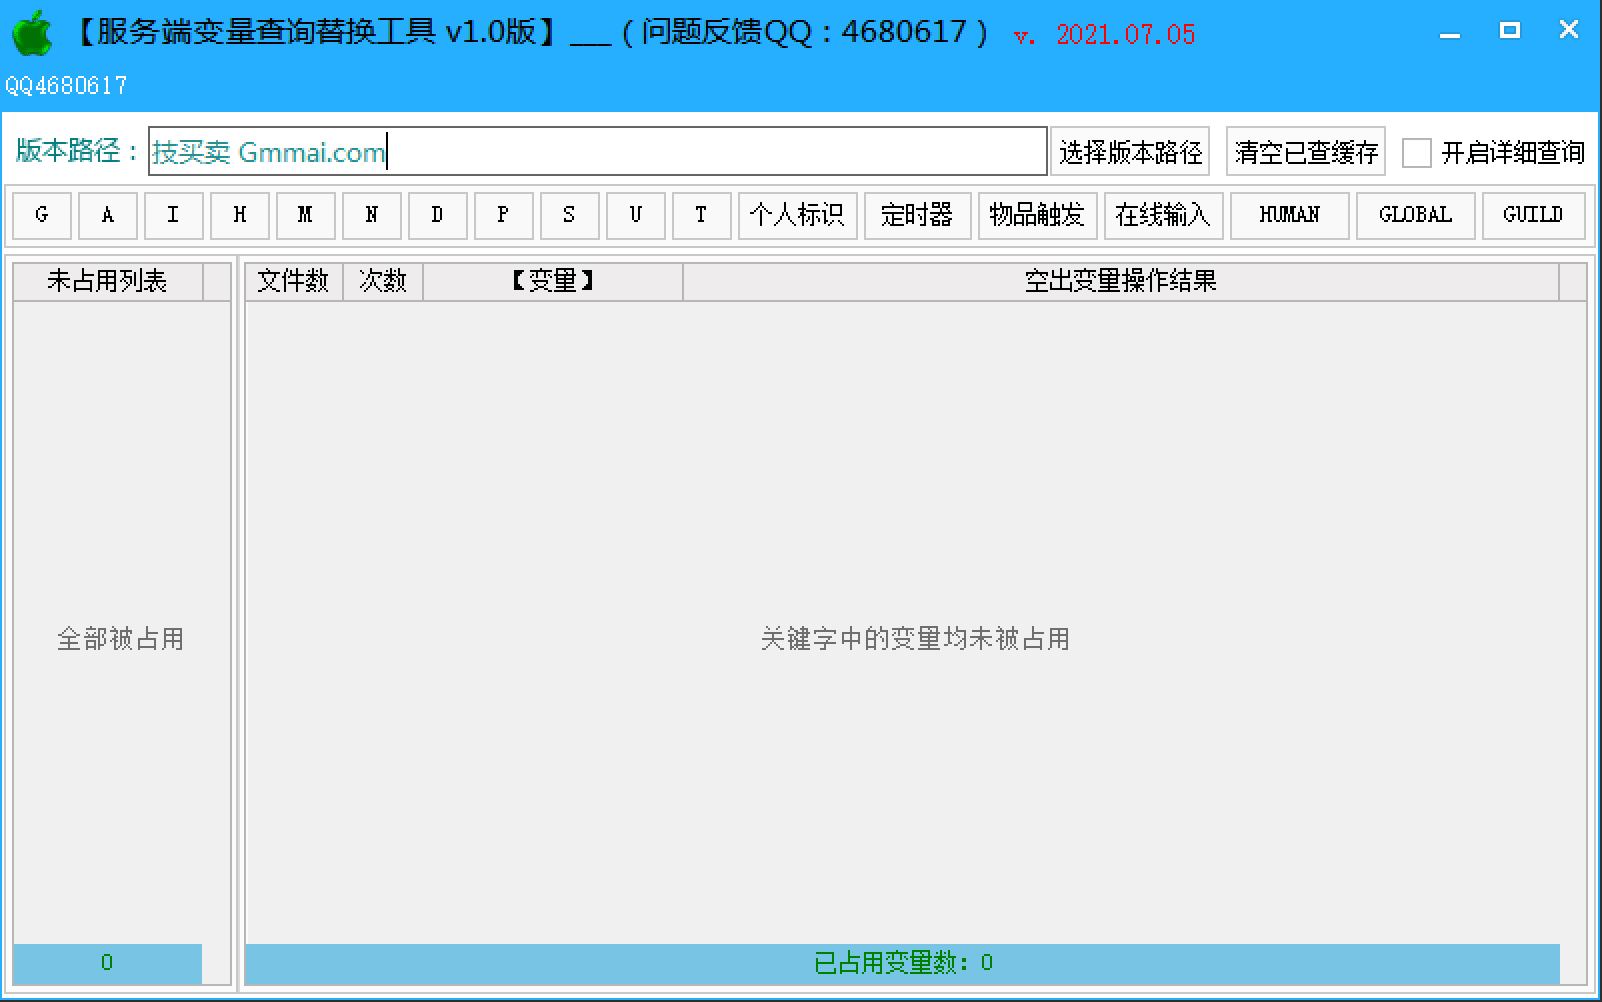Click 选择版本路径 to browse path
The height and width of the screenshot is (1002, 1602).
point(1131,152)
